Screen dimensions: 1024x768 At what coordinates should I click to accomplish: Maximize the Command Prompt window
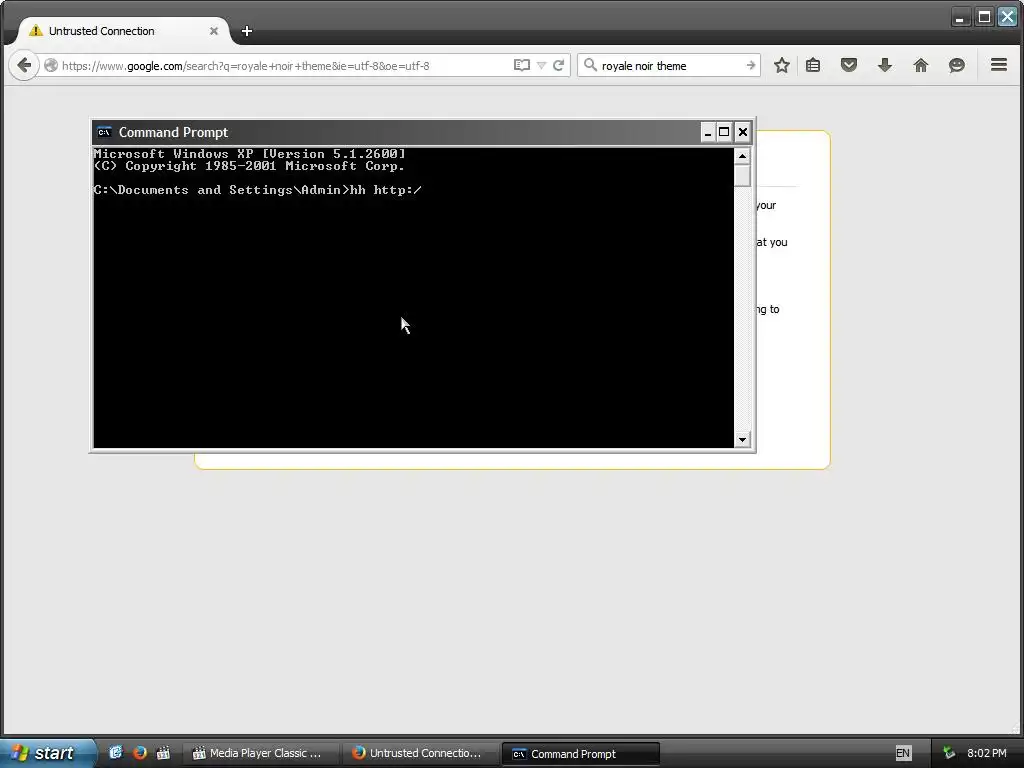724,133
